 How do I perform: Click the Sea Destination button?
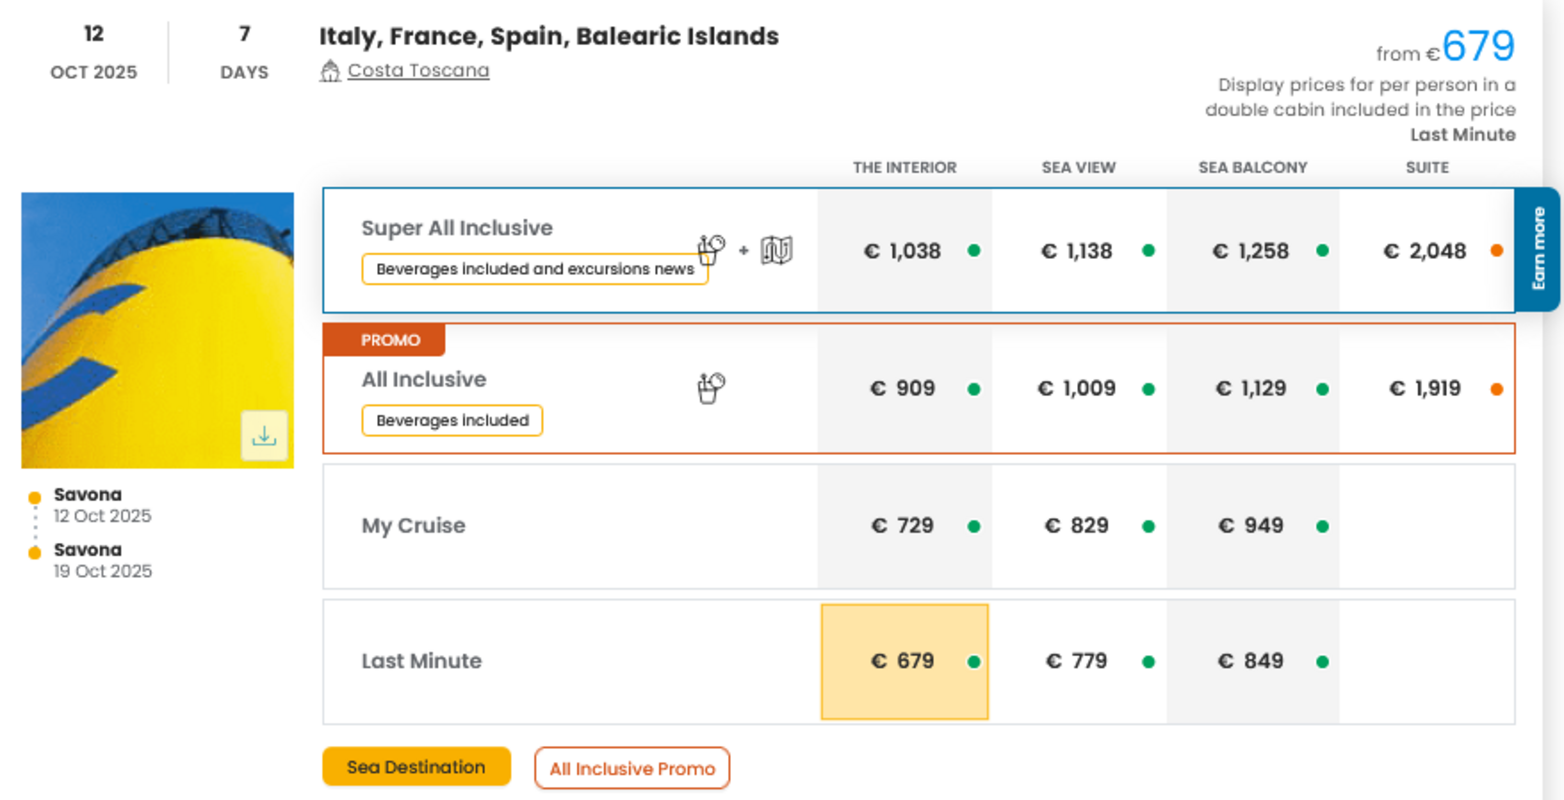point(416,767)
